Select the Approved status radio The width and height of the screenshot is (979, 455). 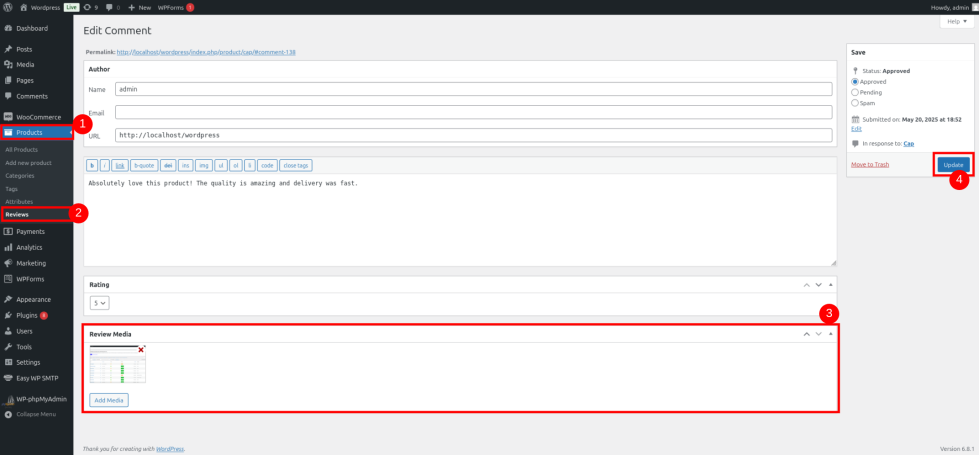(x=855, y=82)
